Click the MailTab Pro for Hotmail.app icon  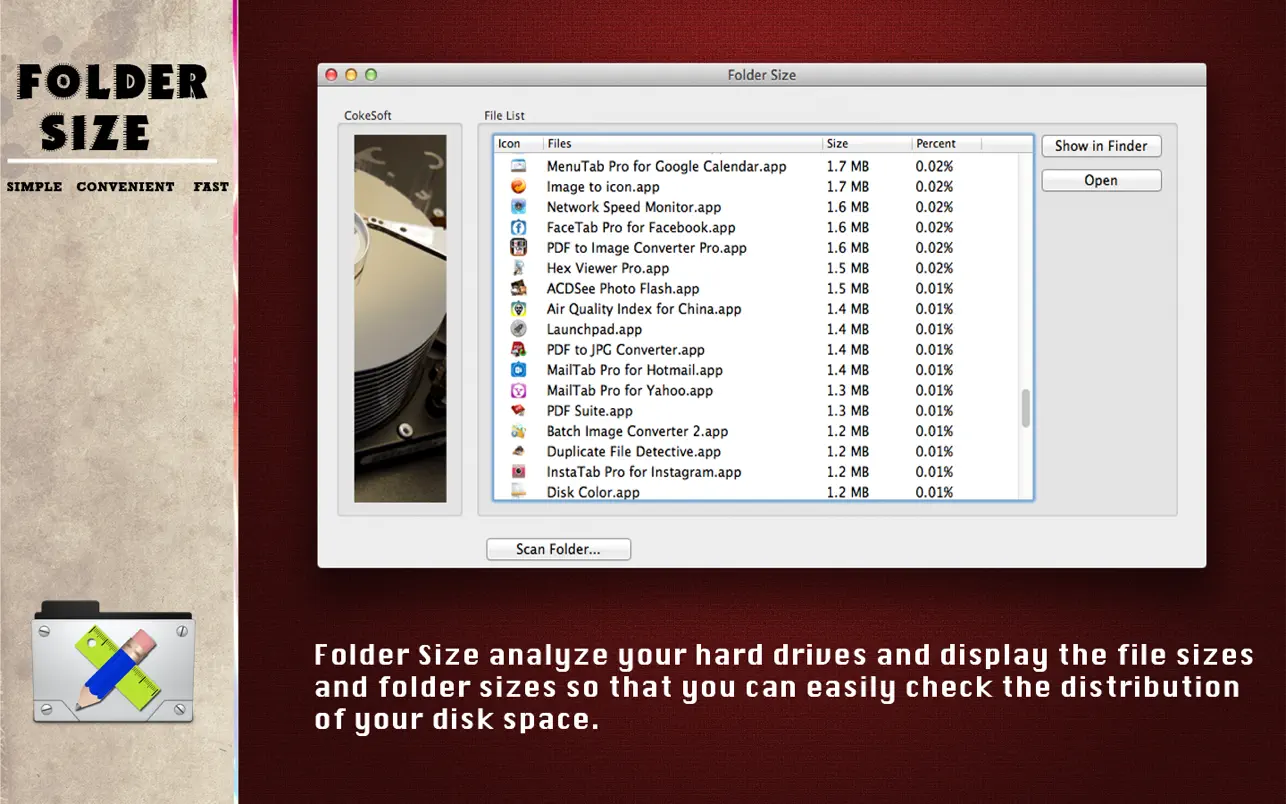(519, 370)
